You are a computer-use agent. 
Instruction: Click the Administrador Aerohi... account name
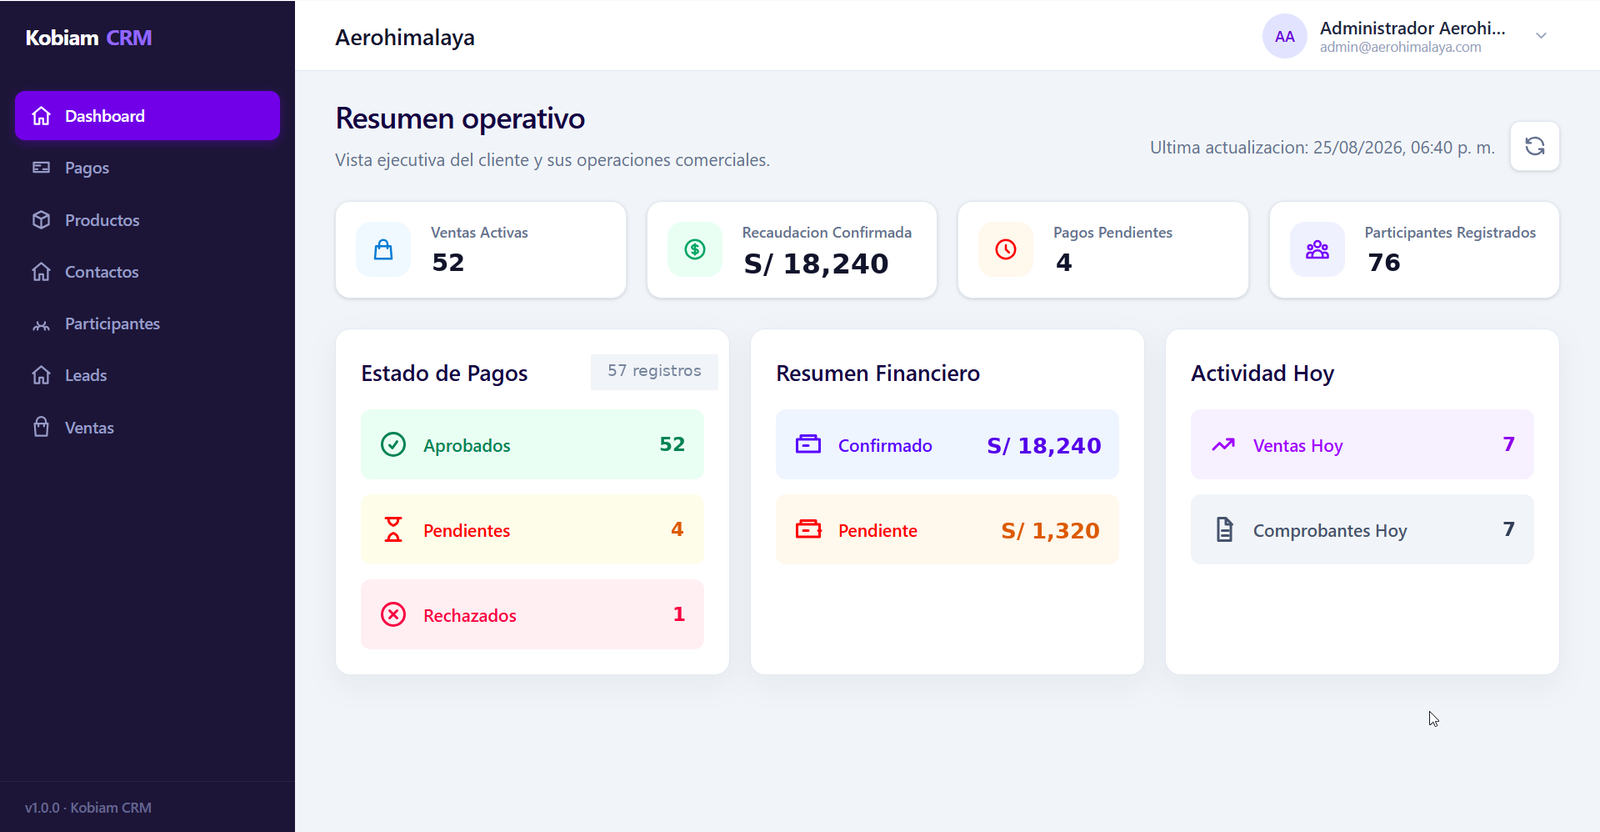1412,28
